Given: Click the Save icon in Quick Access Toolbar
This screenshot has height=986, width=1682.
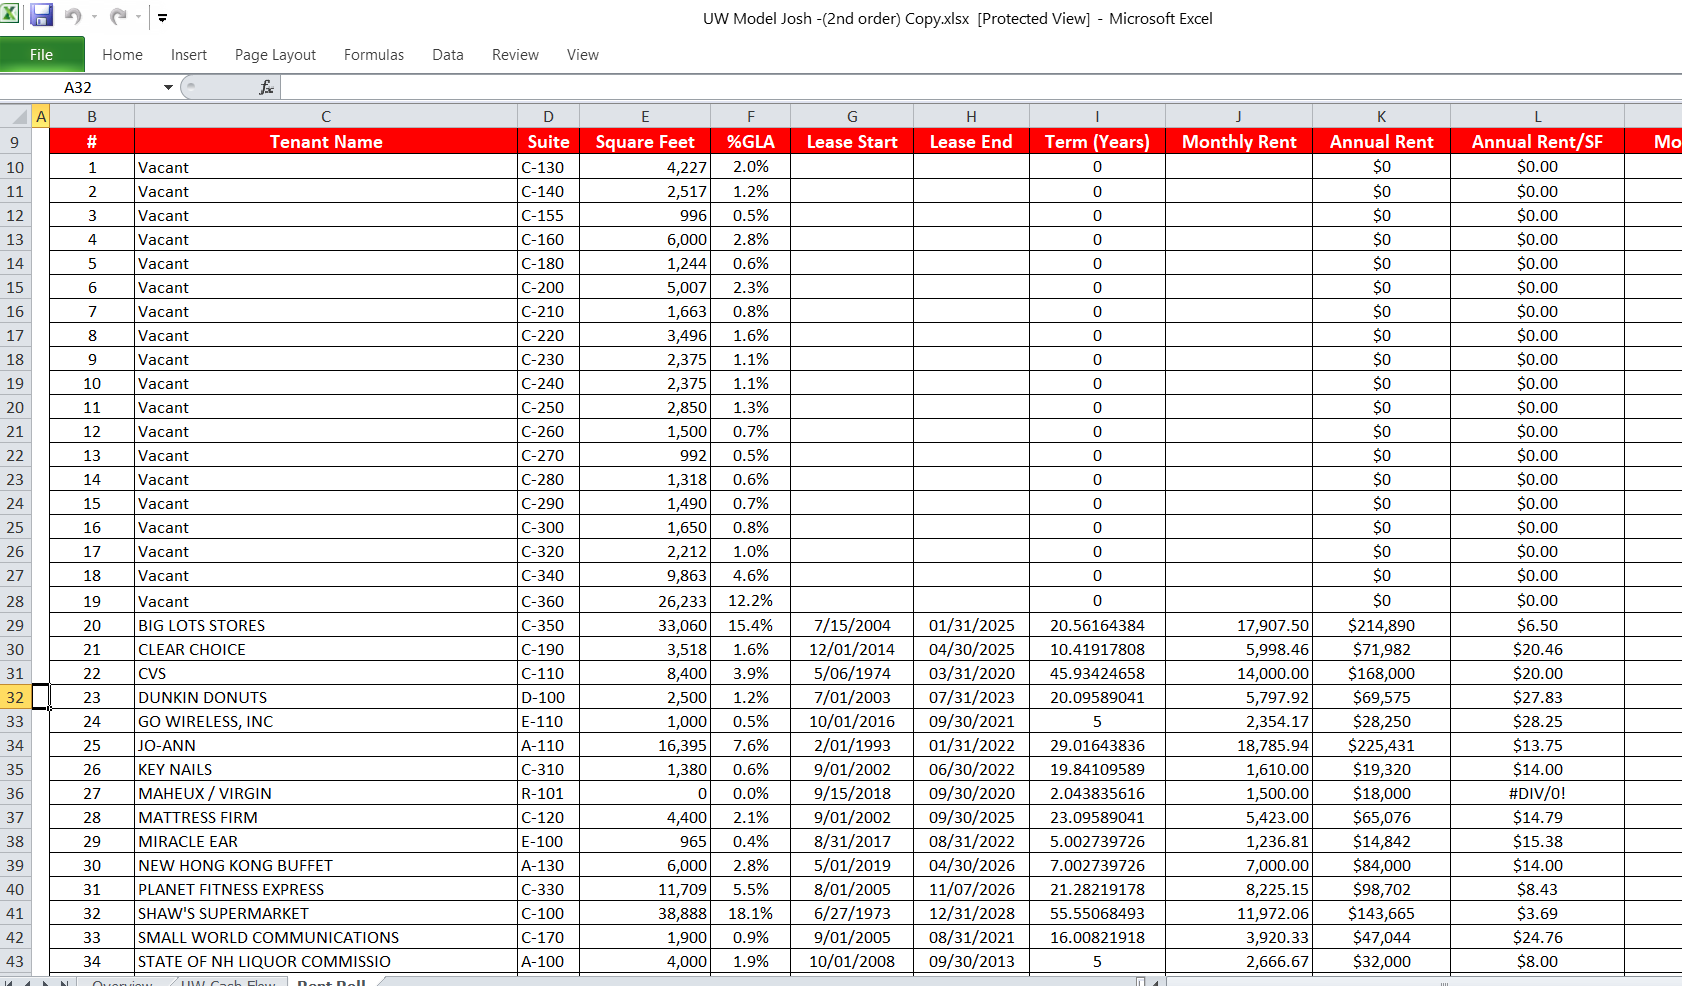Looking at the screenshot, I should [x=41, y=16].
